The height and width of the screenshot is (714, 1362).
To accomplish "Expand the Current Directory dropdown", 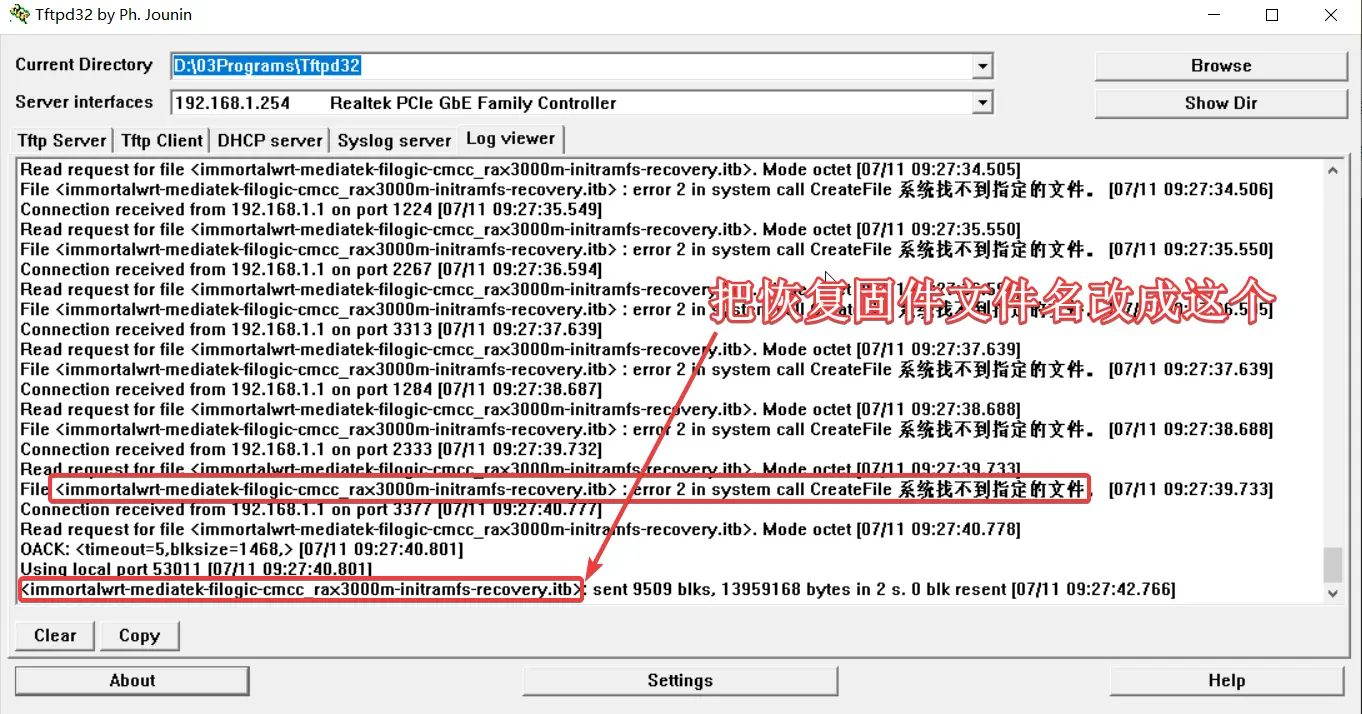I will coord(983,67).
